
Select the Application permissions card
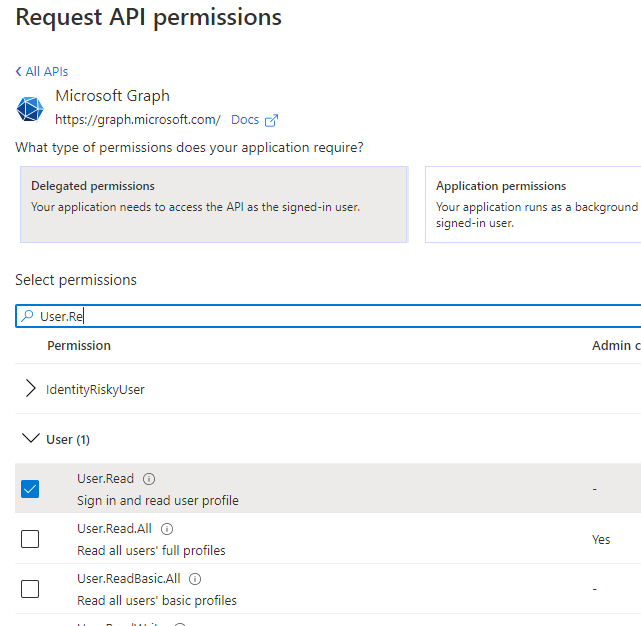pyautogui.click(x=533, y=204)
